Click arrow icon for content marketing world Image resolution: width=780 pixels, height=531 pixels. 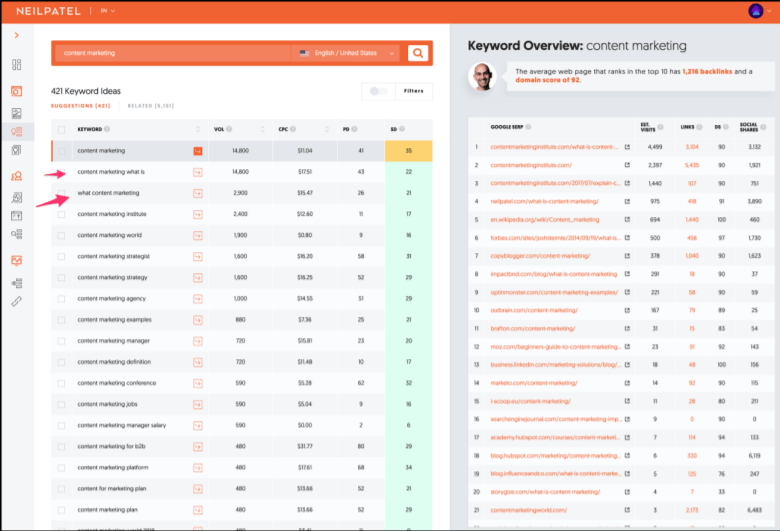click(x=197, y=235)
